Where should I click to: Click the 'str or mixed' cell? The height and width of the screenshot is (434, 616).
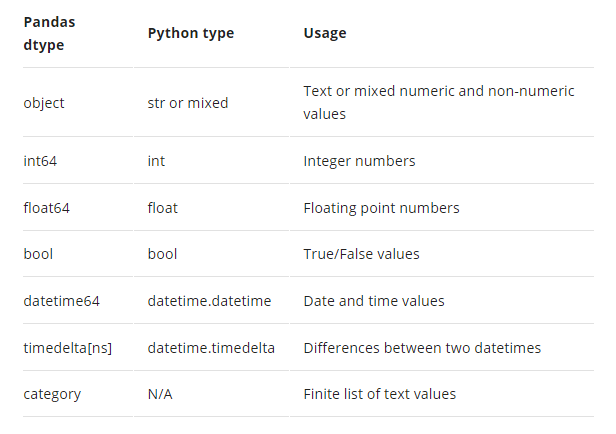(x=188, y=103)
